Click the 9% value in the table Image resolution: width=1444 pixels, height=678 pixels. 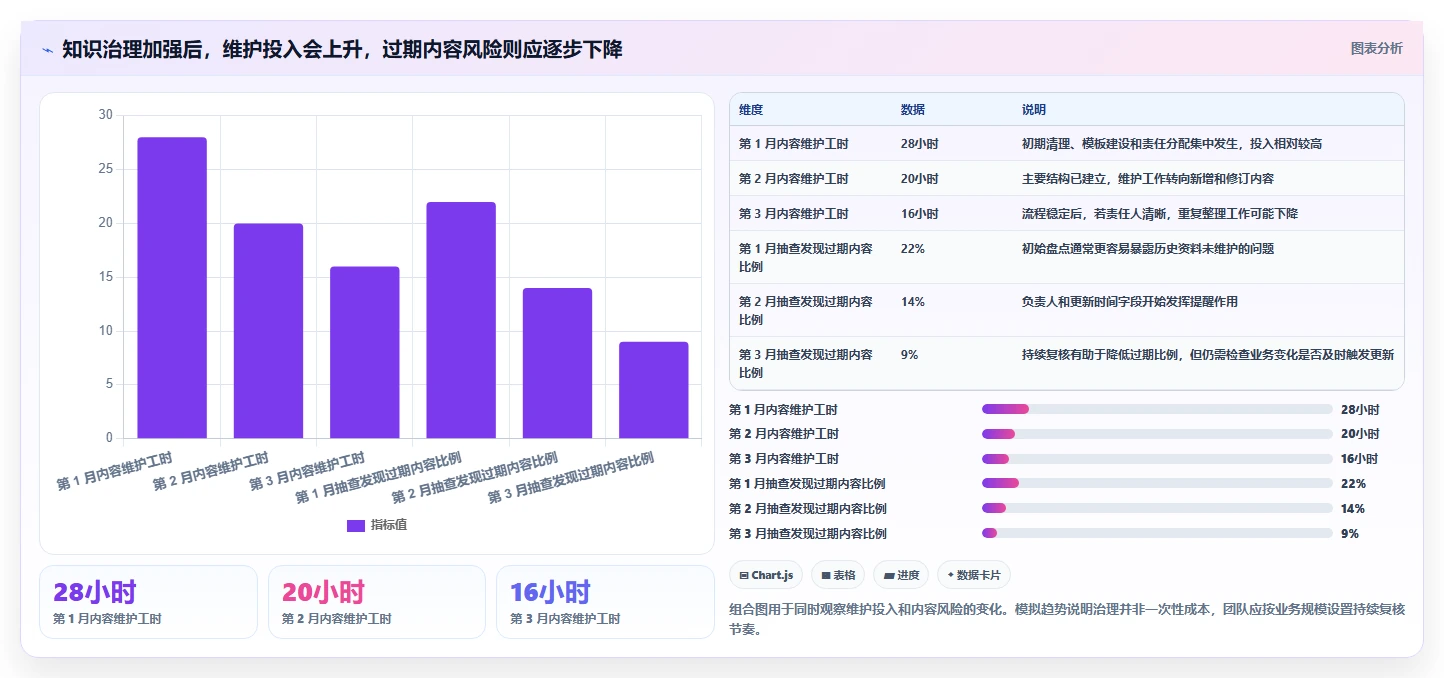tap(910, 355)
